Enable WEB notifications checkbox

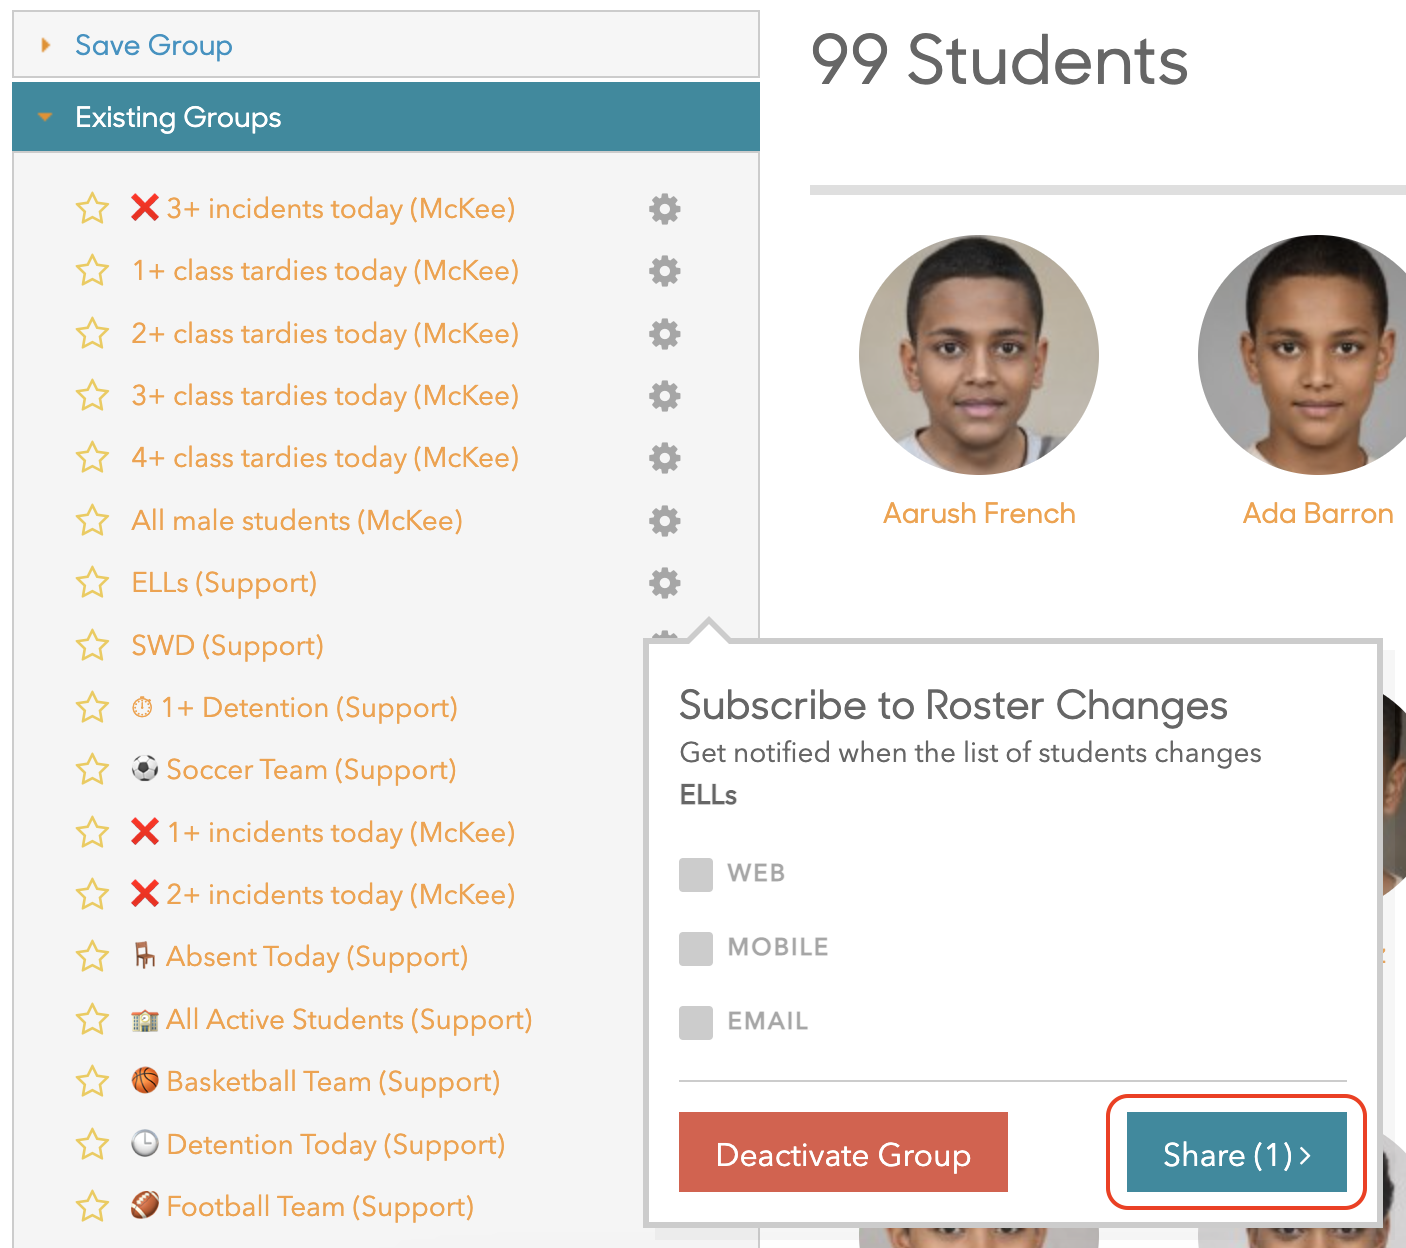(696, 874)
